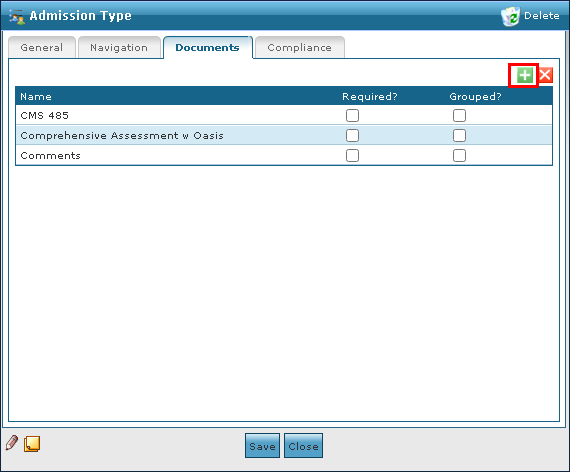
Task: Check Required for CMS 485
Action: pos(352,116)
